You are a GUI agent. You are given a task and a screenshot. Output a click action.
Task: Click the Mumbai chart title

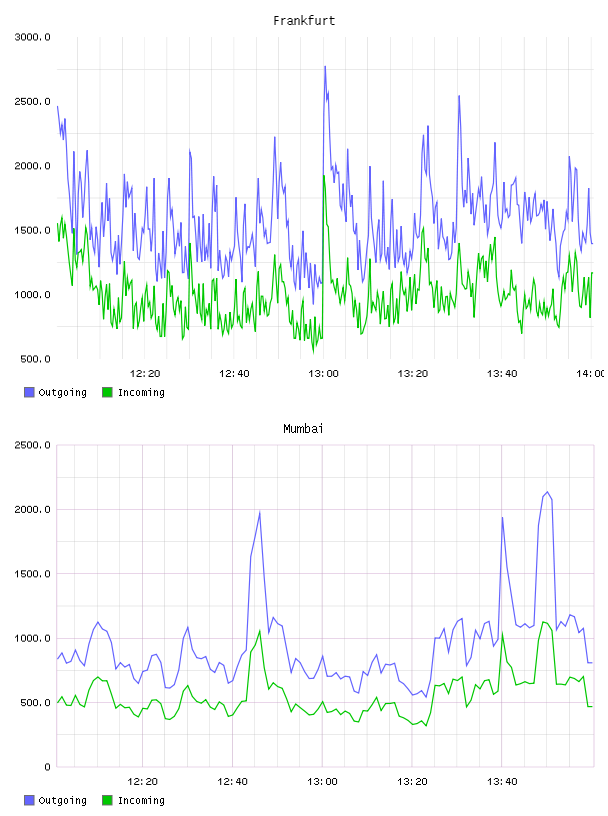coord(303,429)
